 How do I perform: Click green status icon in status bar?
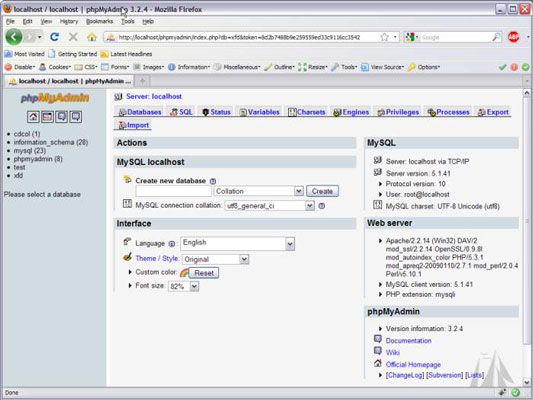pyautogui.click(x=516, y=393)
